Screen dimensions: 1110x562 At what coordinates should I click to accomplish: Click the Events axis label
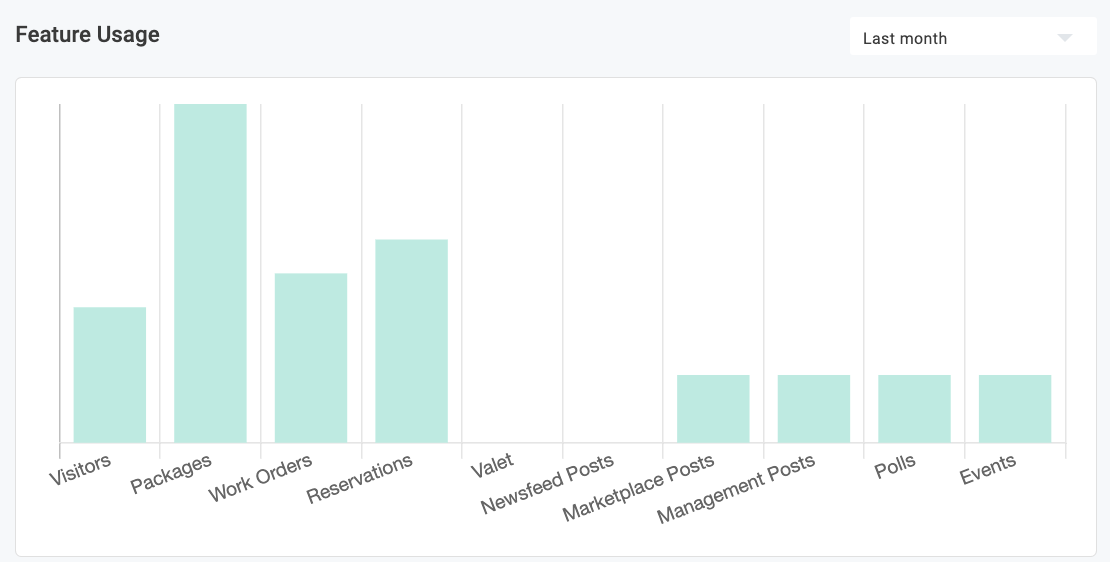[987, 469]
